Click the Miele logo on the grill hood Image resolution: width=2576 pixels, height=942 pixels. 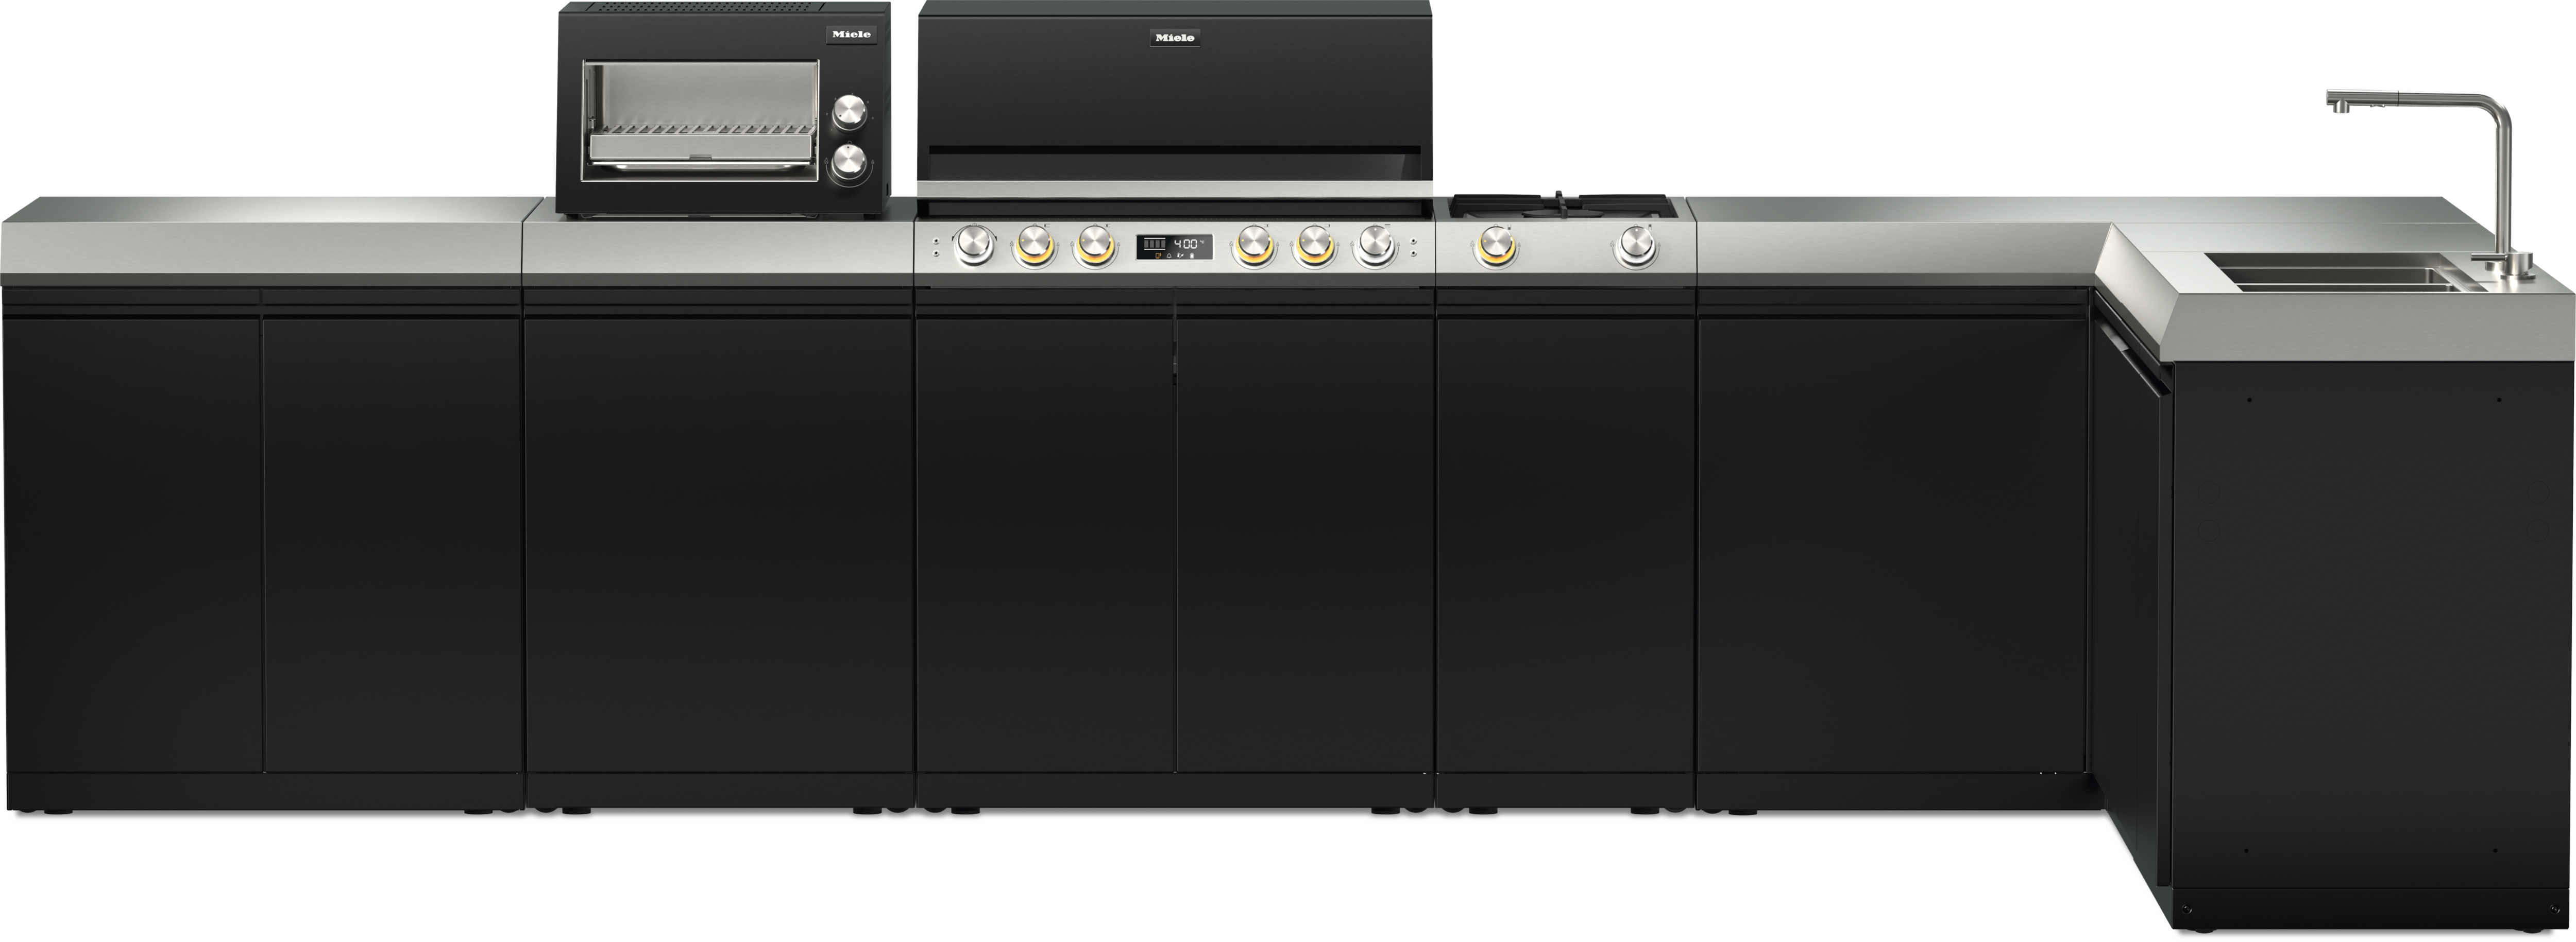click(x=1174, y=38)
